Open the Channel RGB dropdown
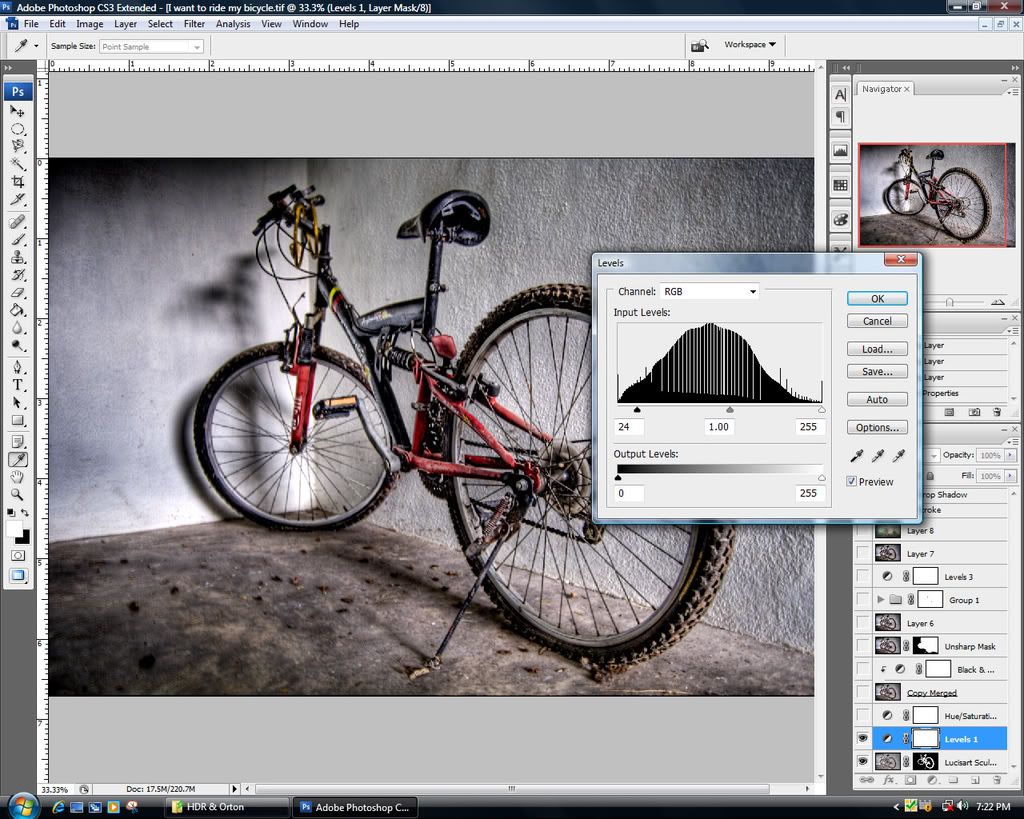The width and height of the screenshot is (1024, 819). point(709,292)
